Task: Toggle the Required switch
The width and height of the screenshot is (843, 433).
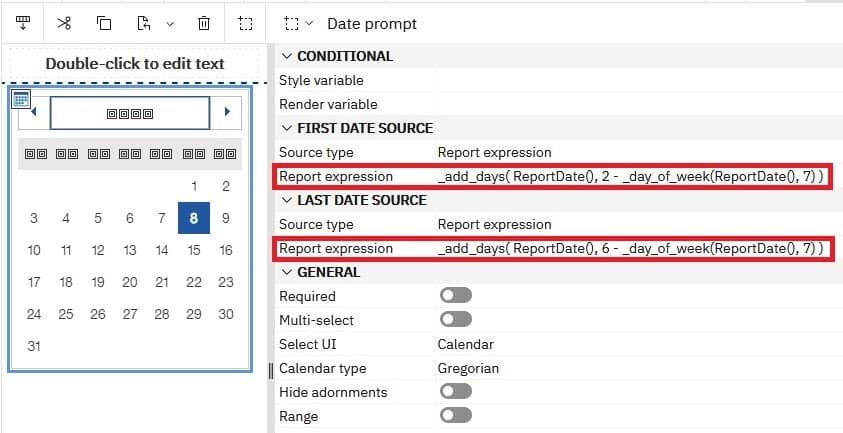Action: 455,296
